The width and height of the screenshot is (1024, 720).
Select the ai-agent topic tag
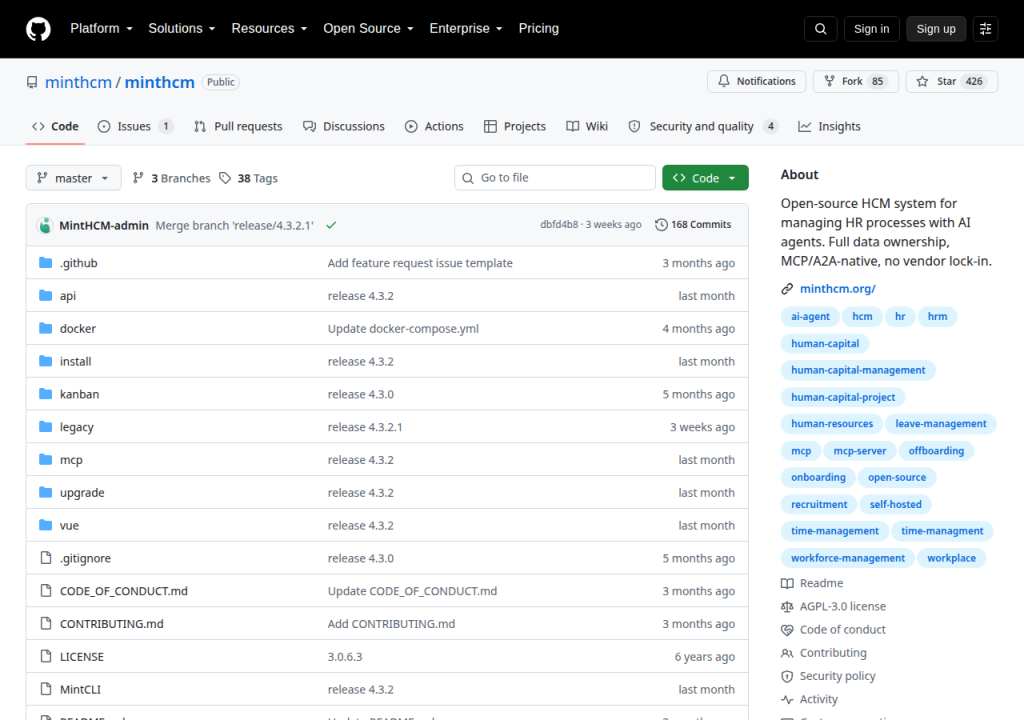(810, 317)
